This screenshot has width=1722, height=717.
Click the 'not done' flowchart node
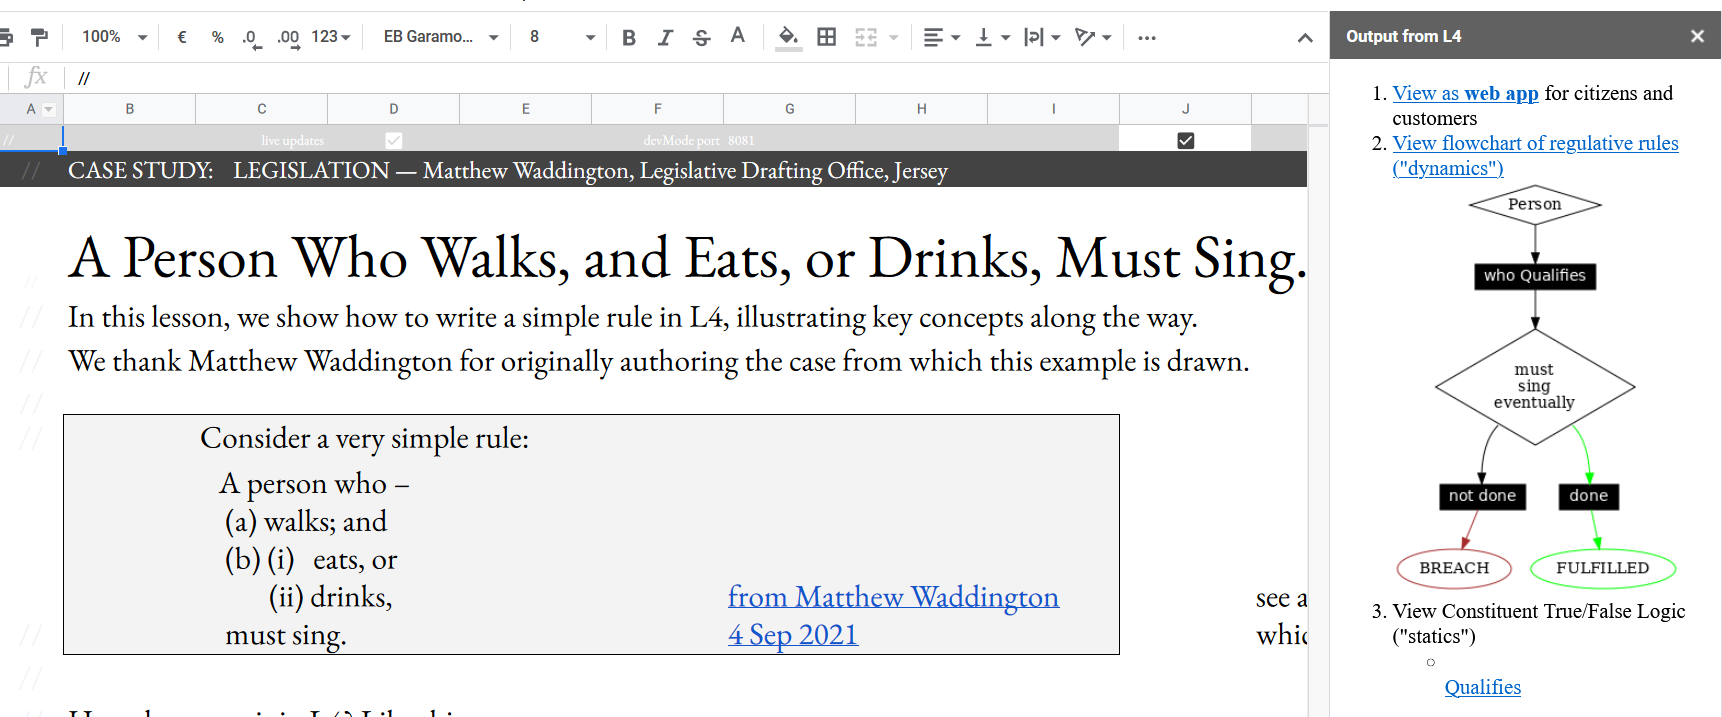pos(1482,496)
